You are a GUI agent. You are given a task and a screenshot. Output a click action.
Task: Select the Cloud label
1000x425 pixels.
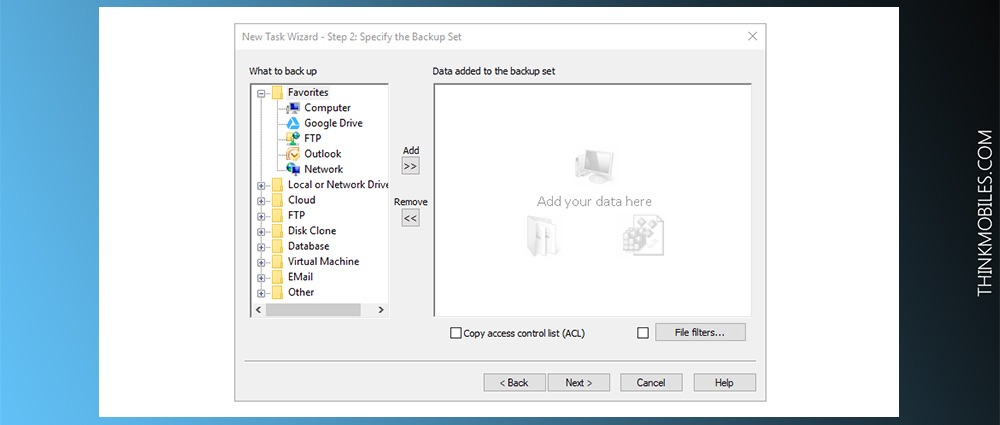pyautogui.click(x=301, y=200)
